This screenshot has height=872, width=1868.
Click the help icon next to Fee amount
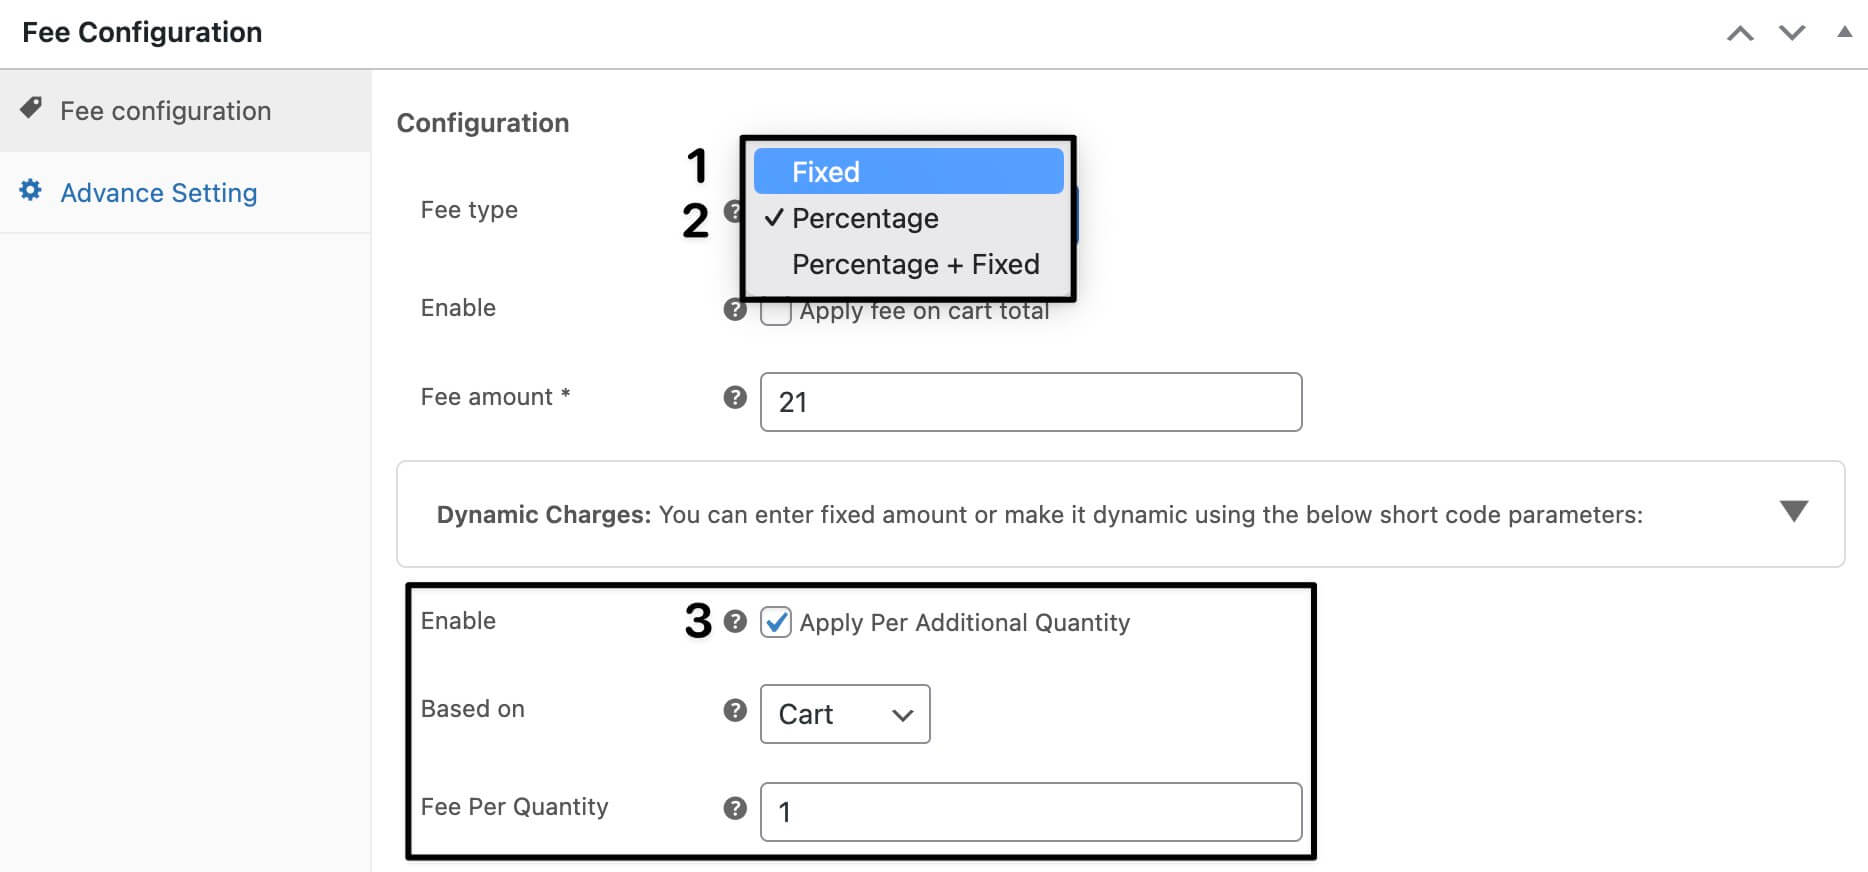coord(735,397)
